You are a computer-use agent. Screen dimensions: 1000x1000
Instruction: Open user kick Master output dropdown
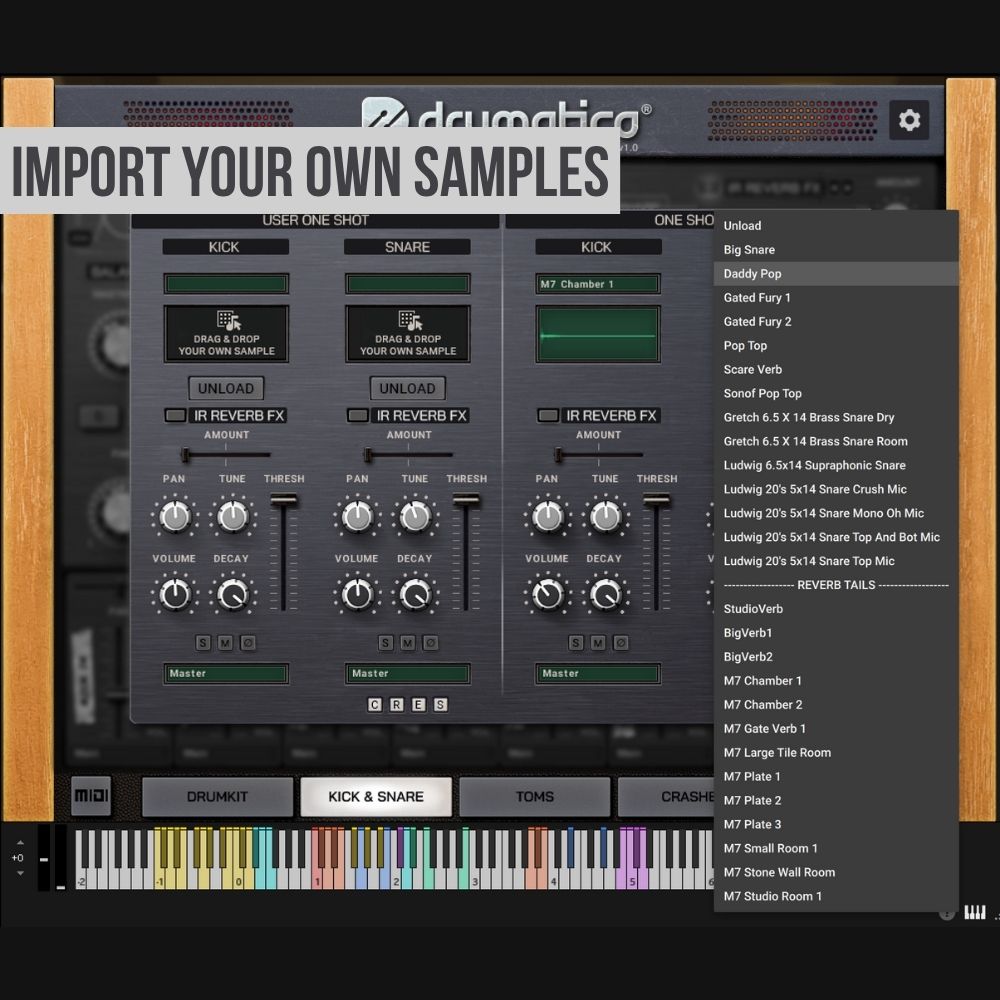pos(226,673)
